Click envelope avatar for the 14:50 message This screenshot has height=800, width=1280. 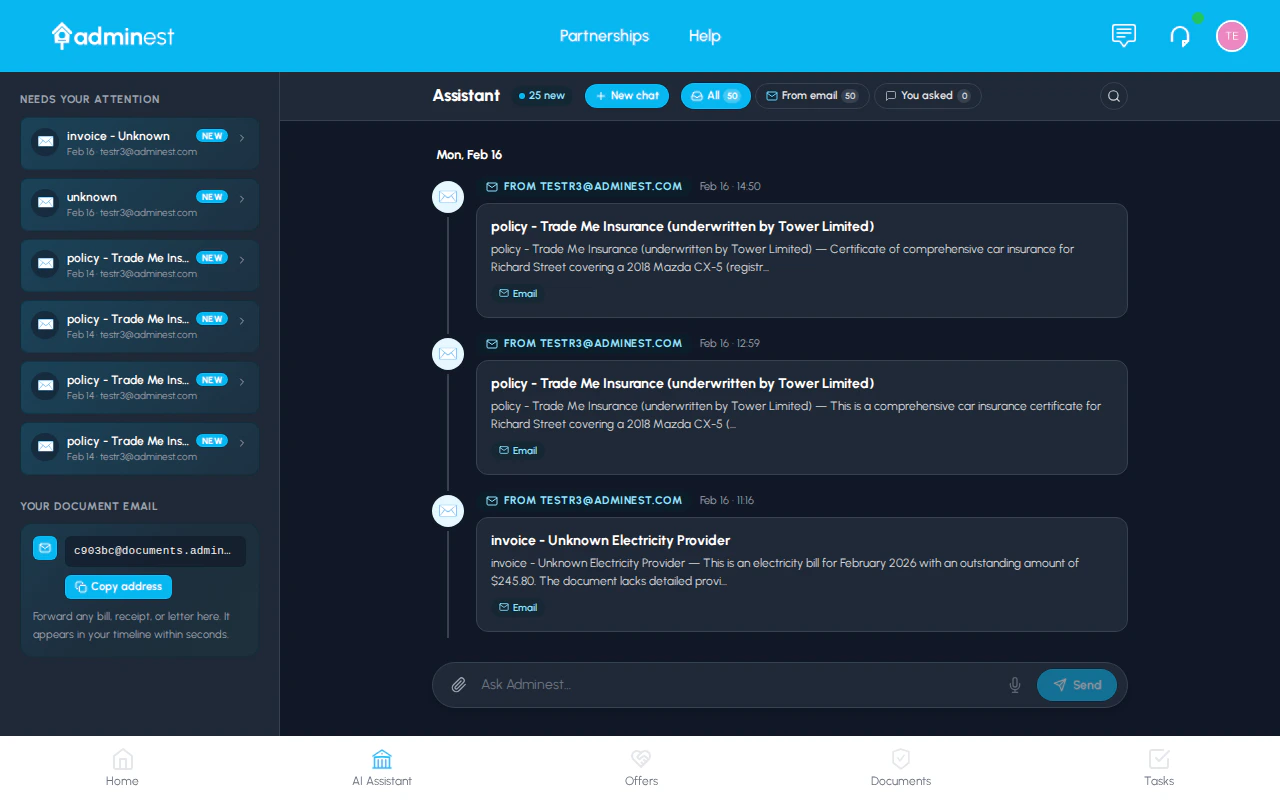click(448, 197)
